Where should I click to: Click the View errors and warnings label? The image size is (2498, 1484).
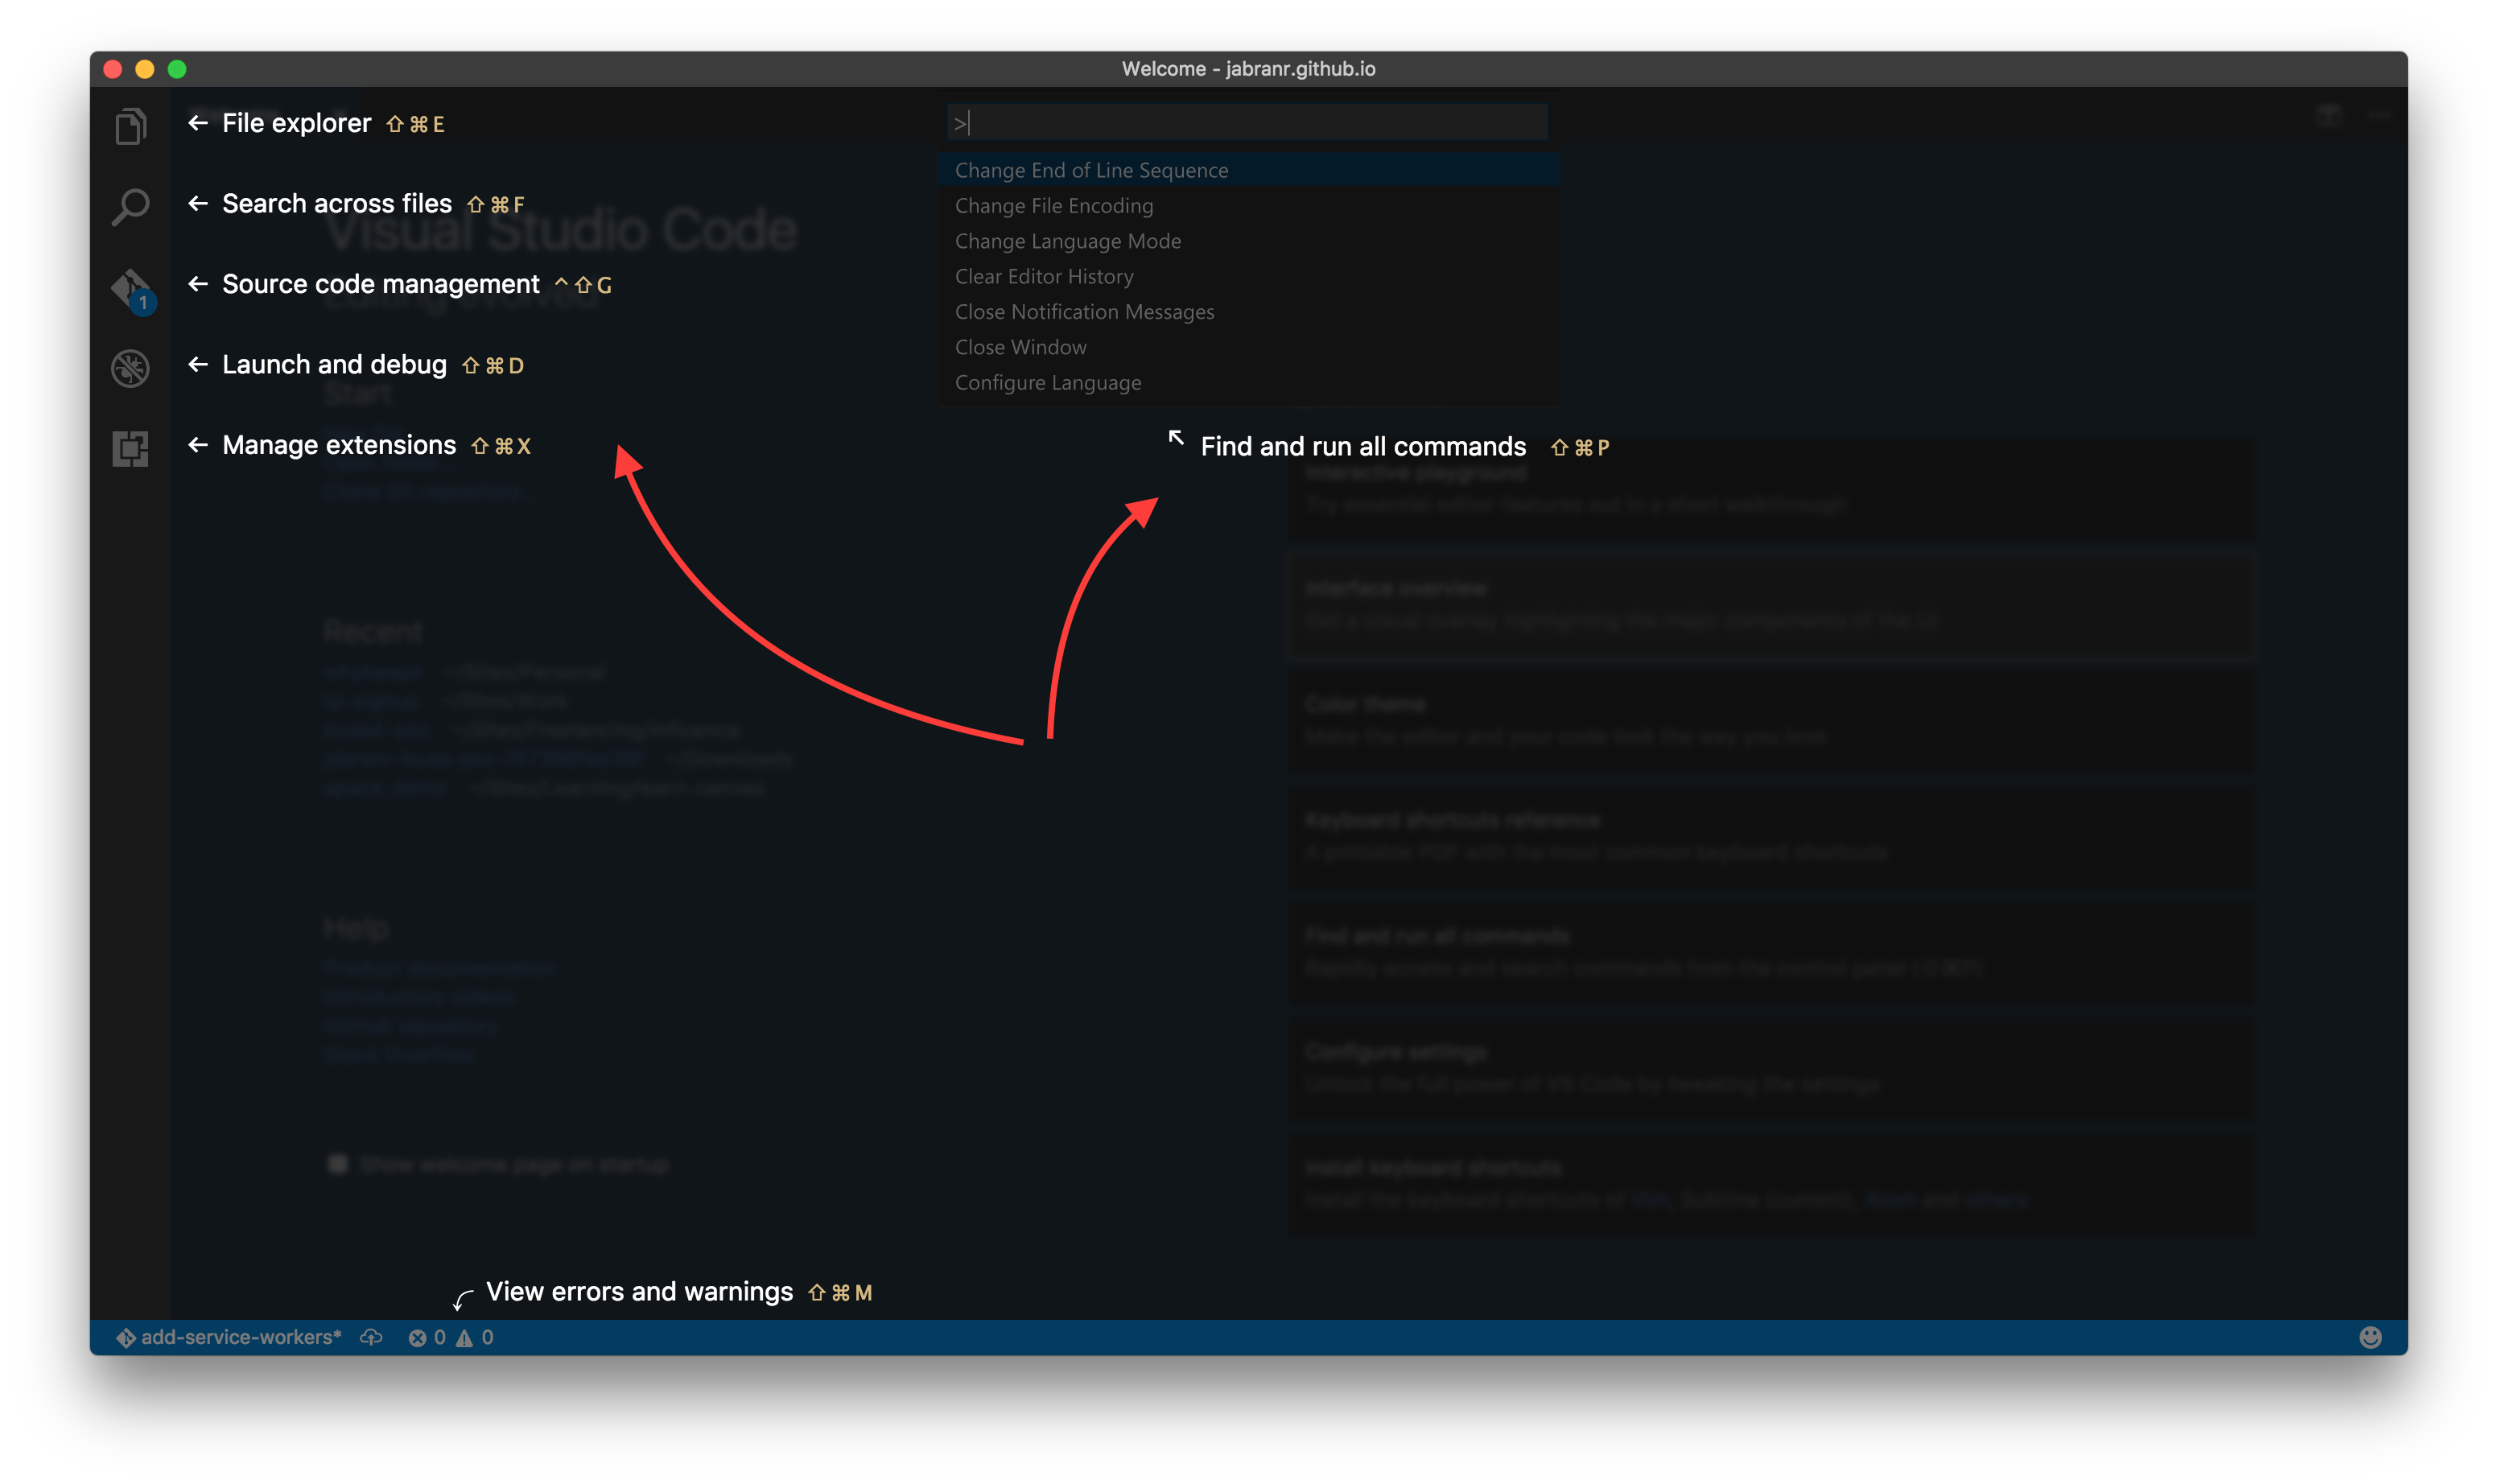[639, 1291]
